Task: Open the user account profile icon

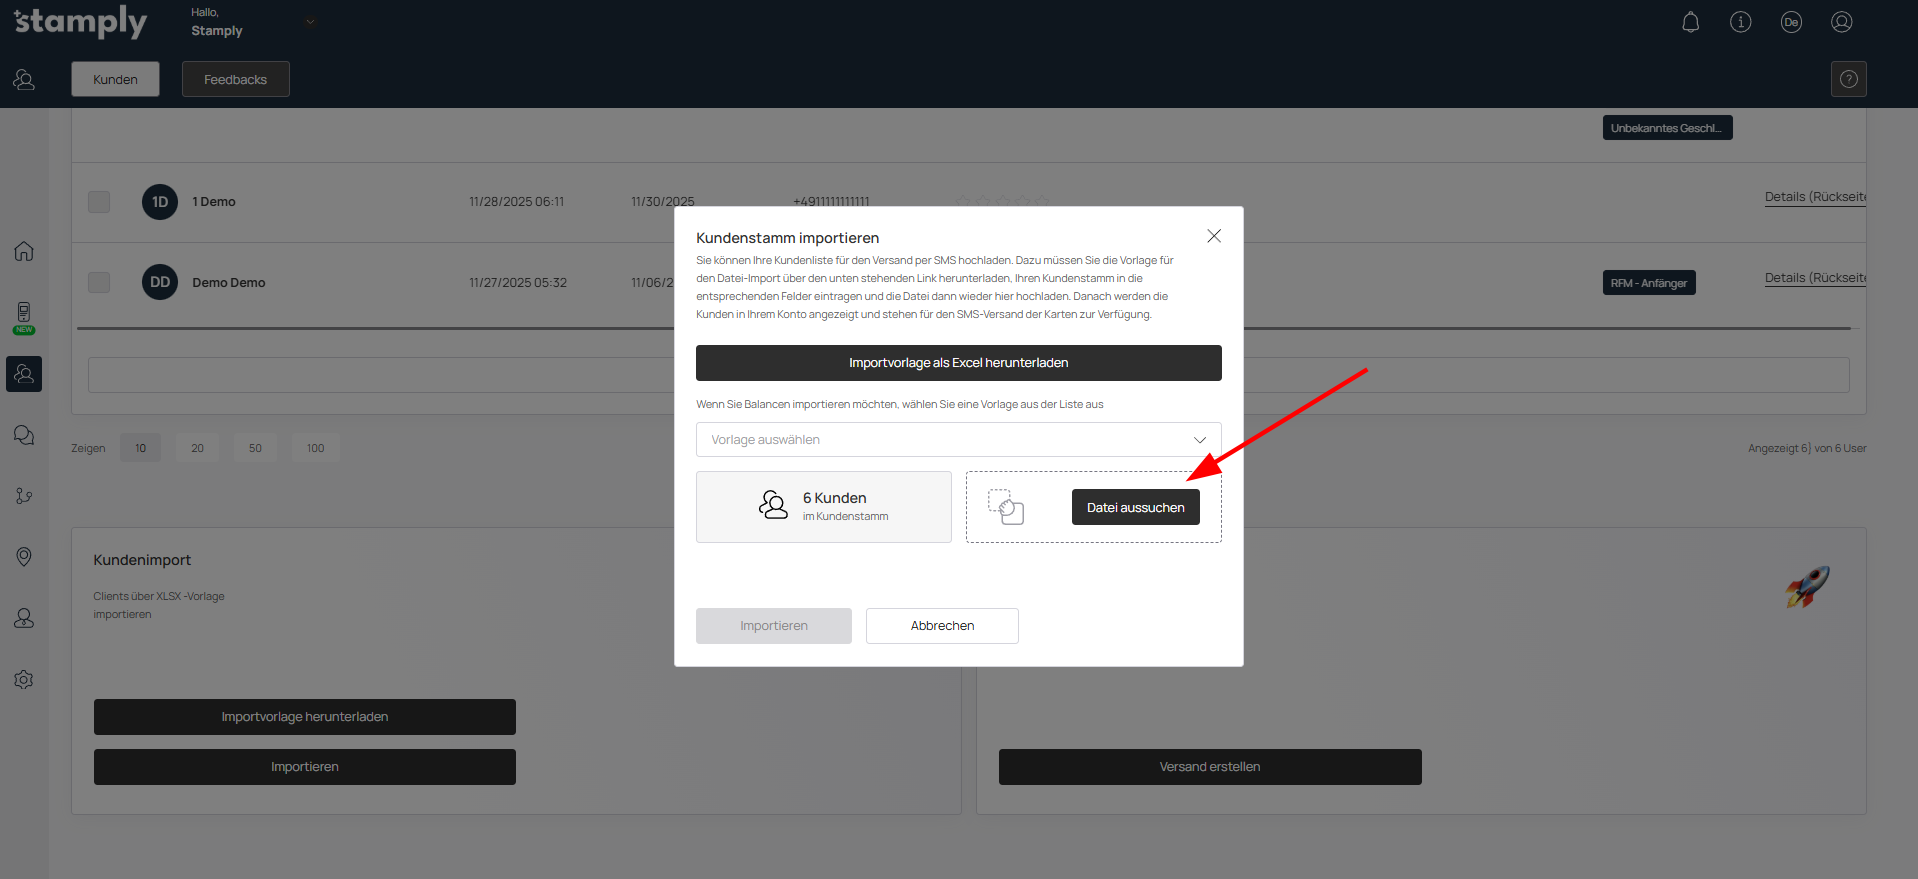Action: tap(1841, 22)
